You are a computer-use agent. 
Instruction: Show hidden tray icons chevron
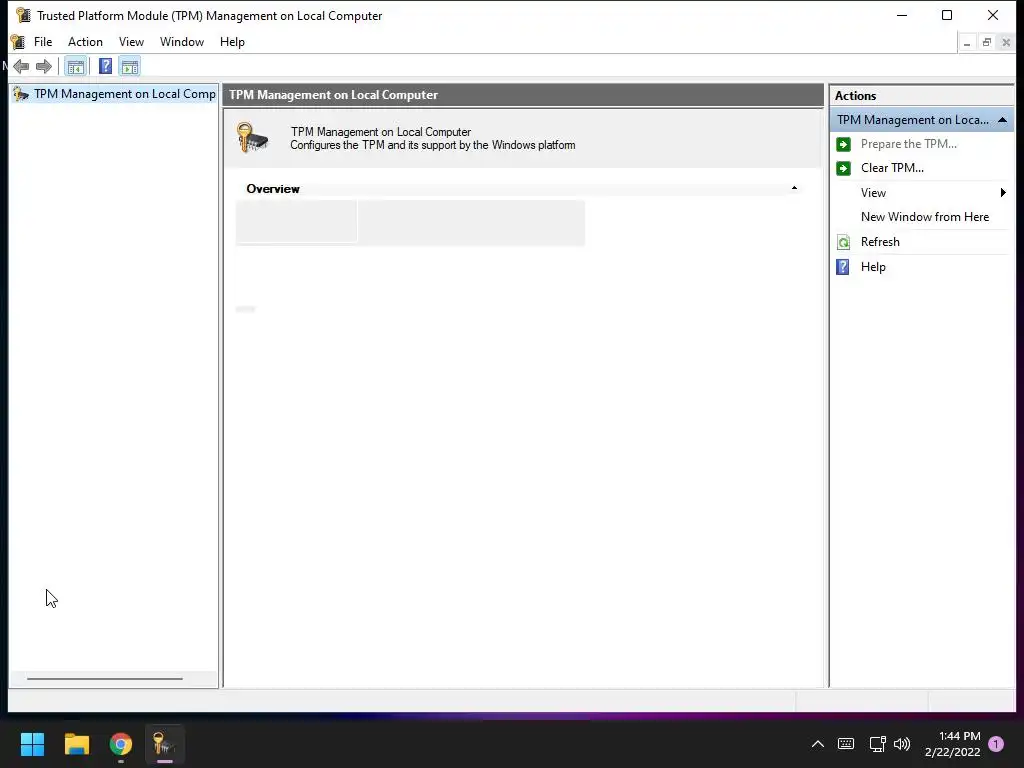(x=818, y=744)
